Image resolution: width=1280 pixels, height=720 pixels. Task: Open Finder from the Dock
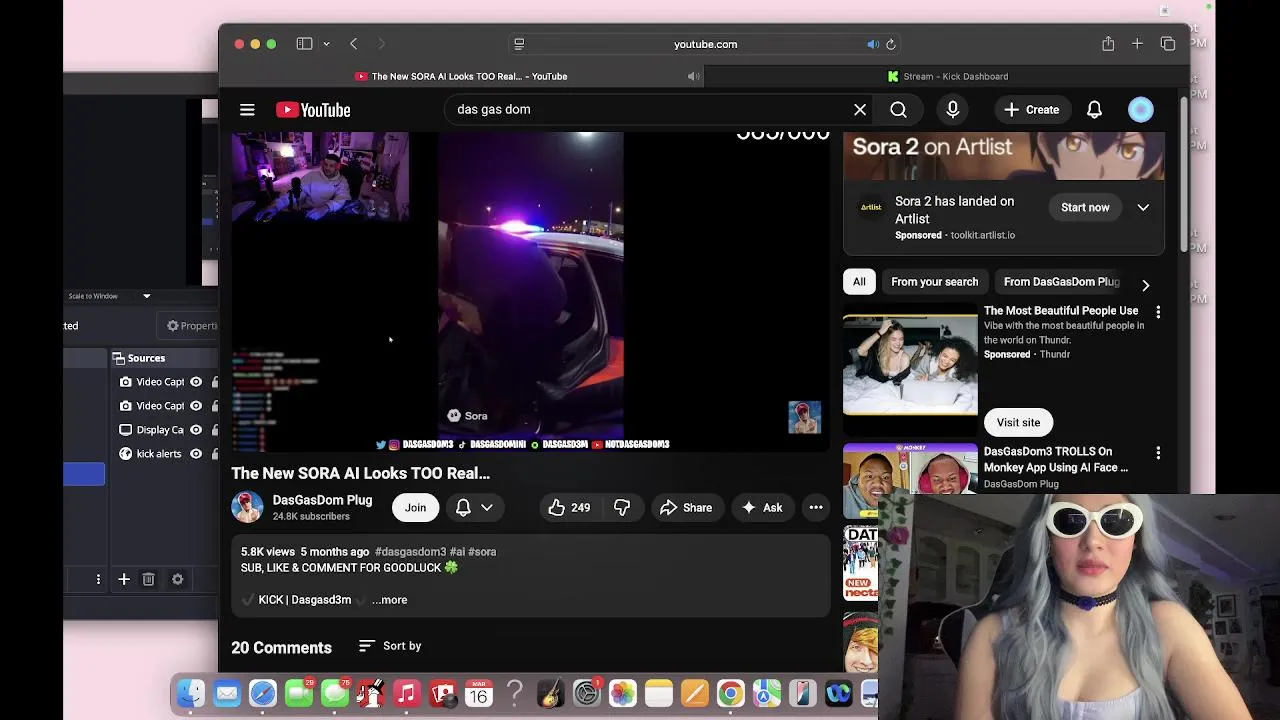pyautogui.click(x=191, y=693)
